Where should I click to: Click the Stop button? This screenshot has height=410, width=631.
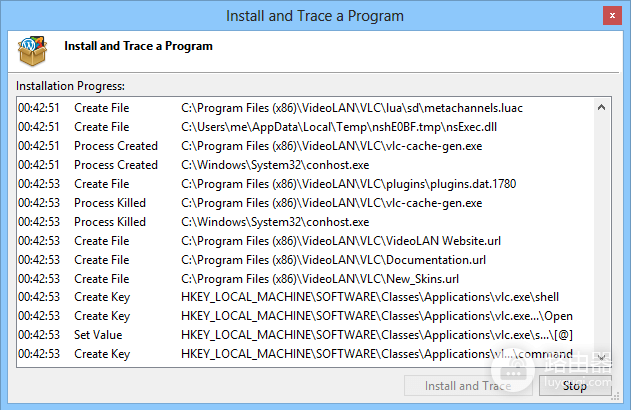(x=575, y=385)
